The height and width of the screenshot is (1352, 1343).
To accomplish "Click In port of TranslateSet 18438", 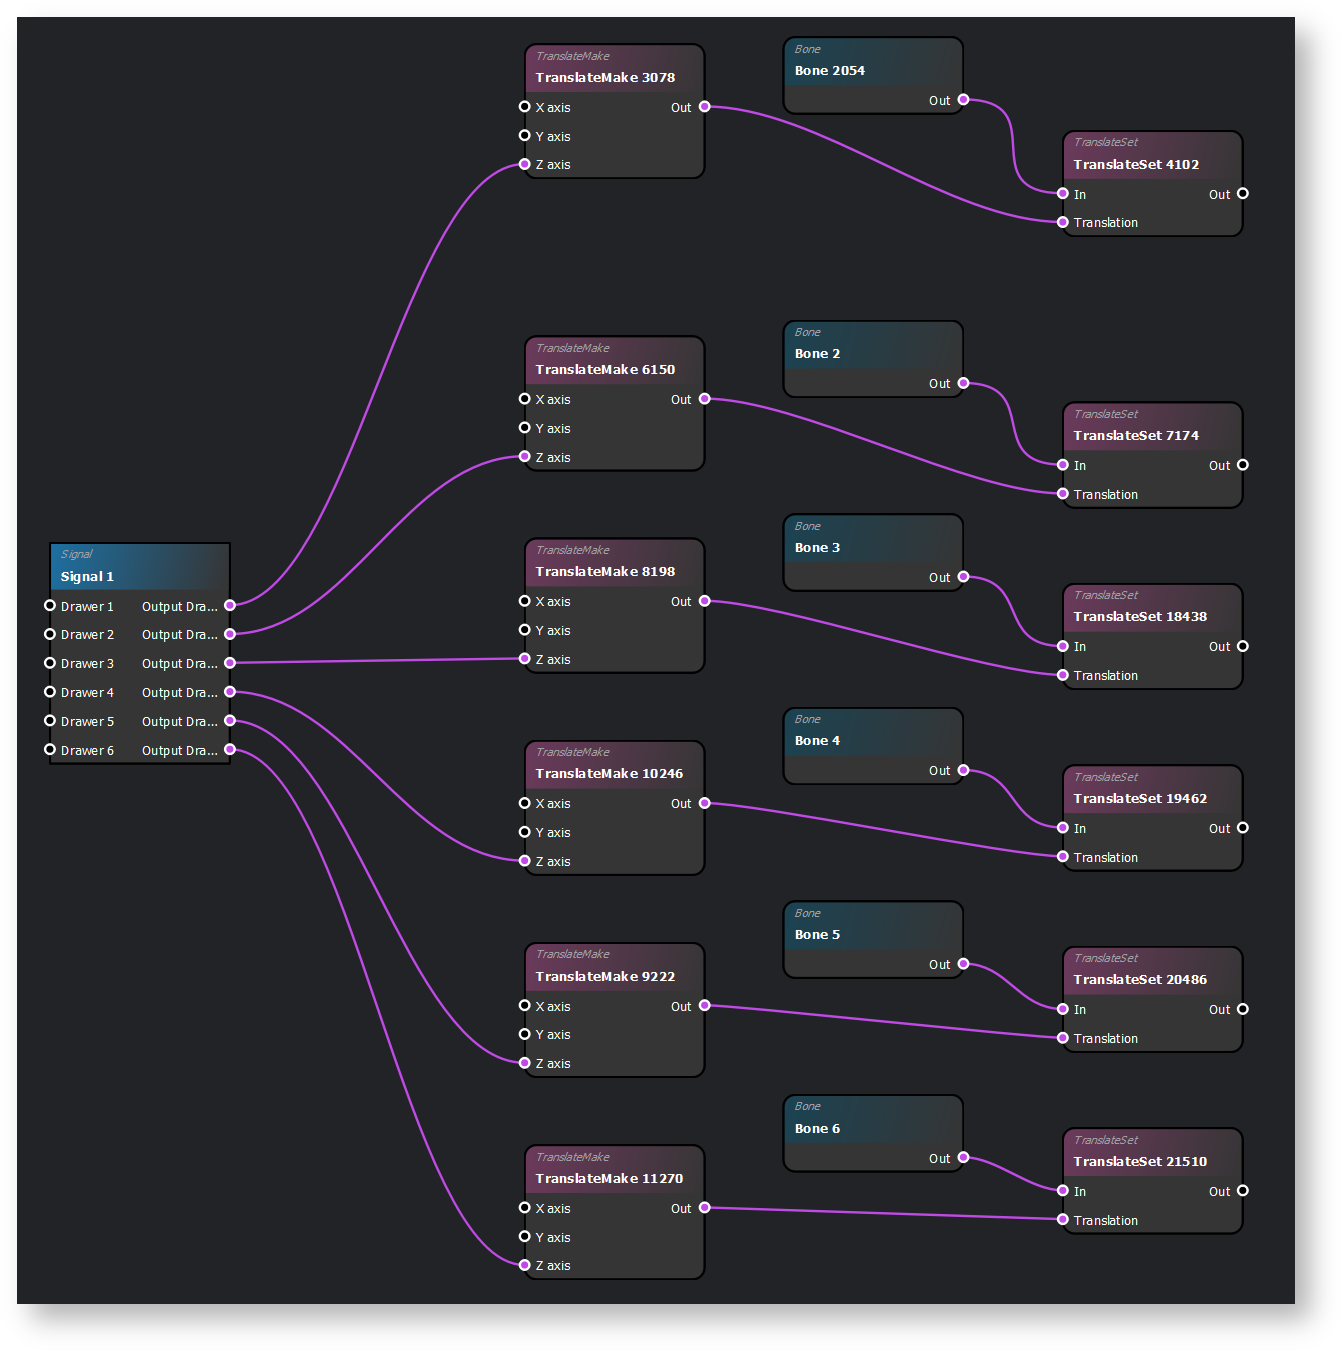I will pyautogui.click(x=1063, y=646).
